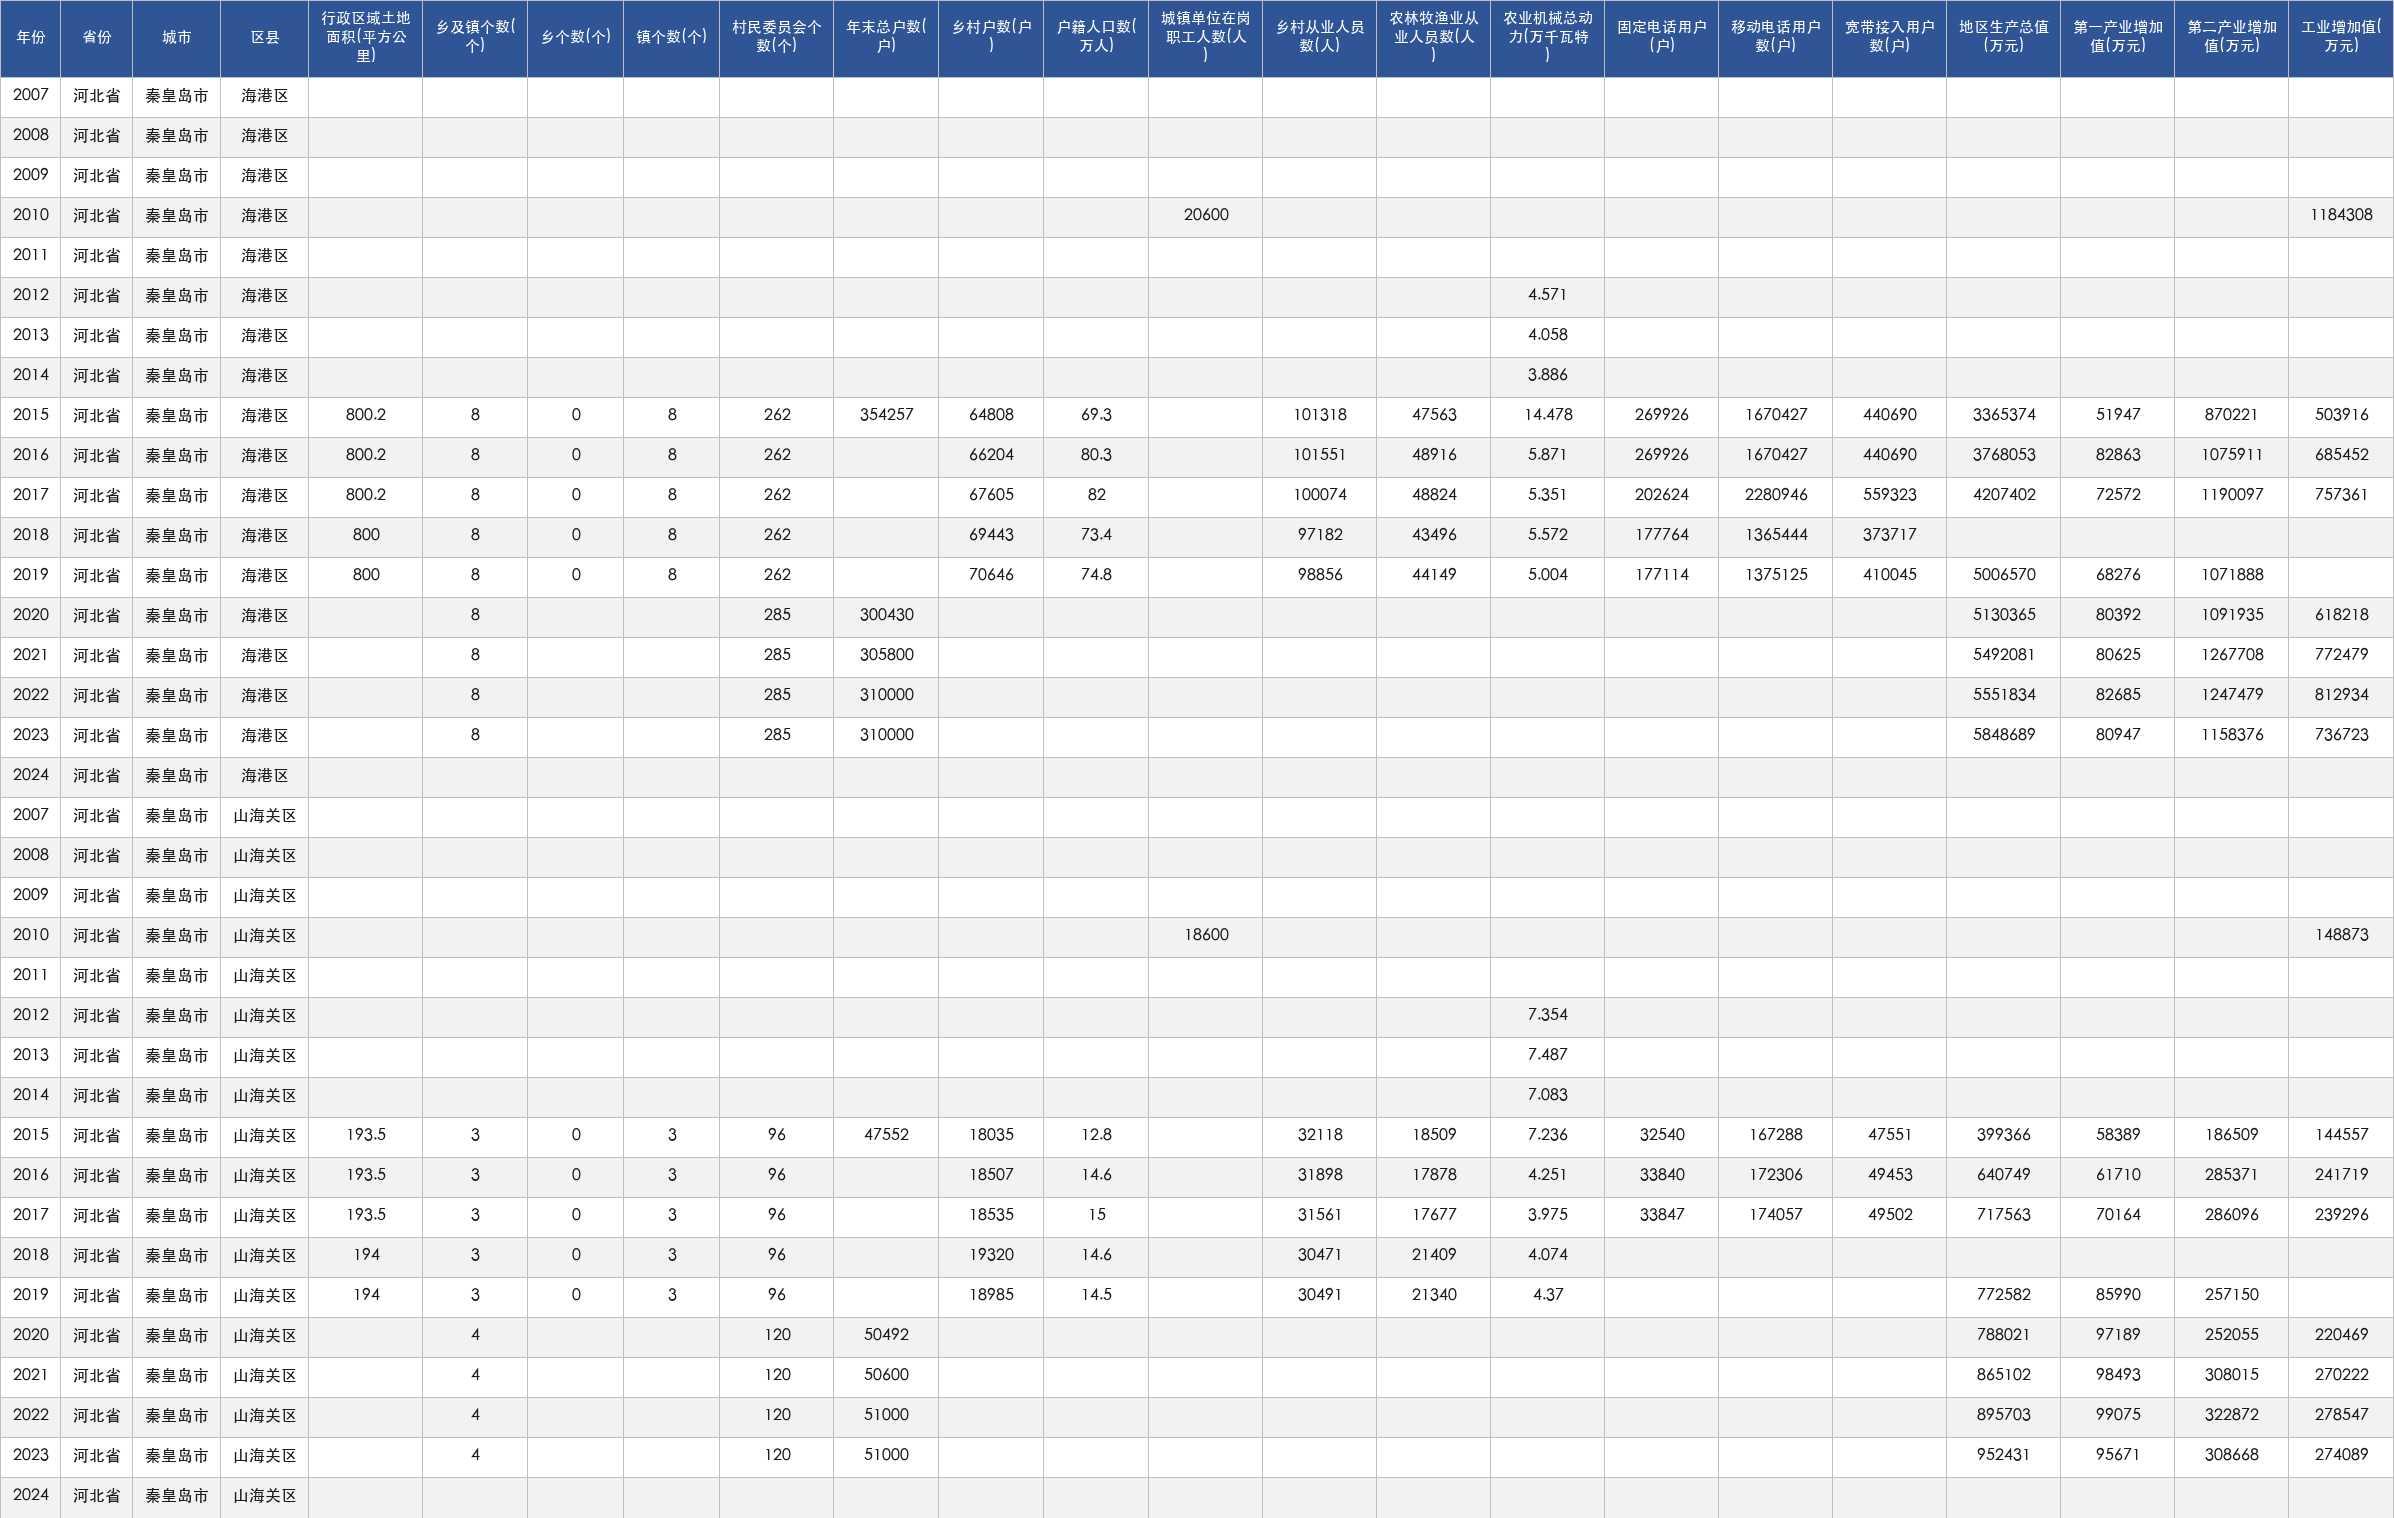The height and width of the screenshot is (1518, 2394).
Task: Click the 省份 column header
Action: click(x=97, y=38)
